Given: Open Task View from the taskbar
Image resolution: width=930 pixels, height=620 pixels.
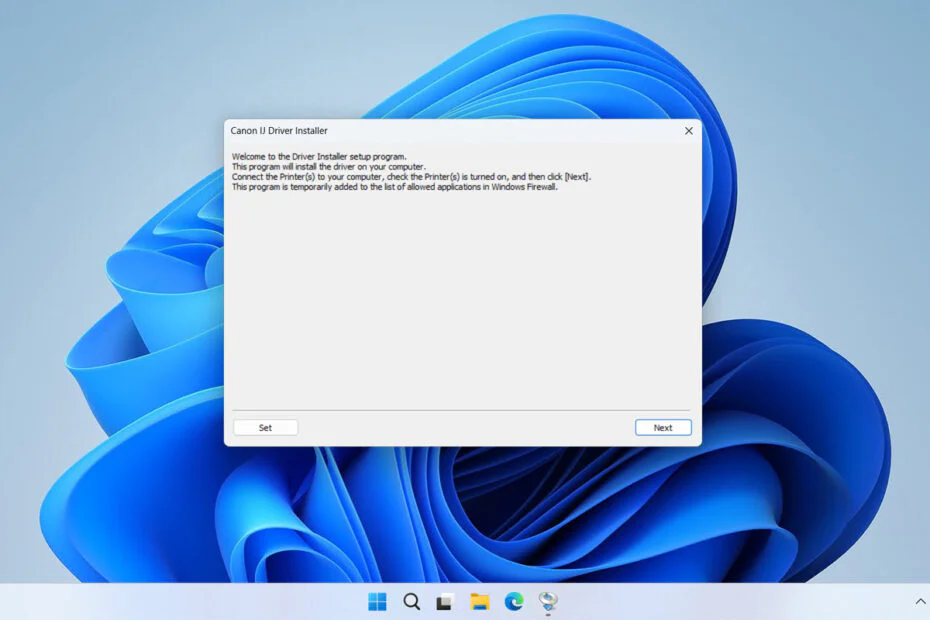Looking at the screenshot, I should coord(445,602).
